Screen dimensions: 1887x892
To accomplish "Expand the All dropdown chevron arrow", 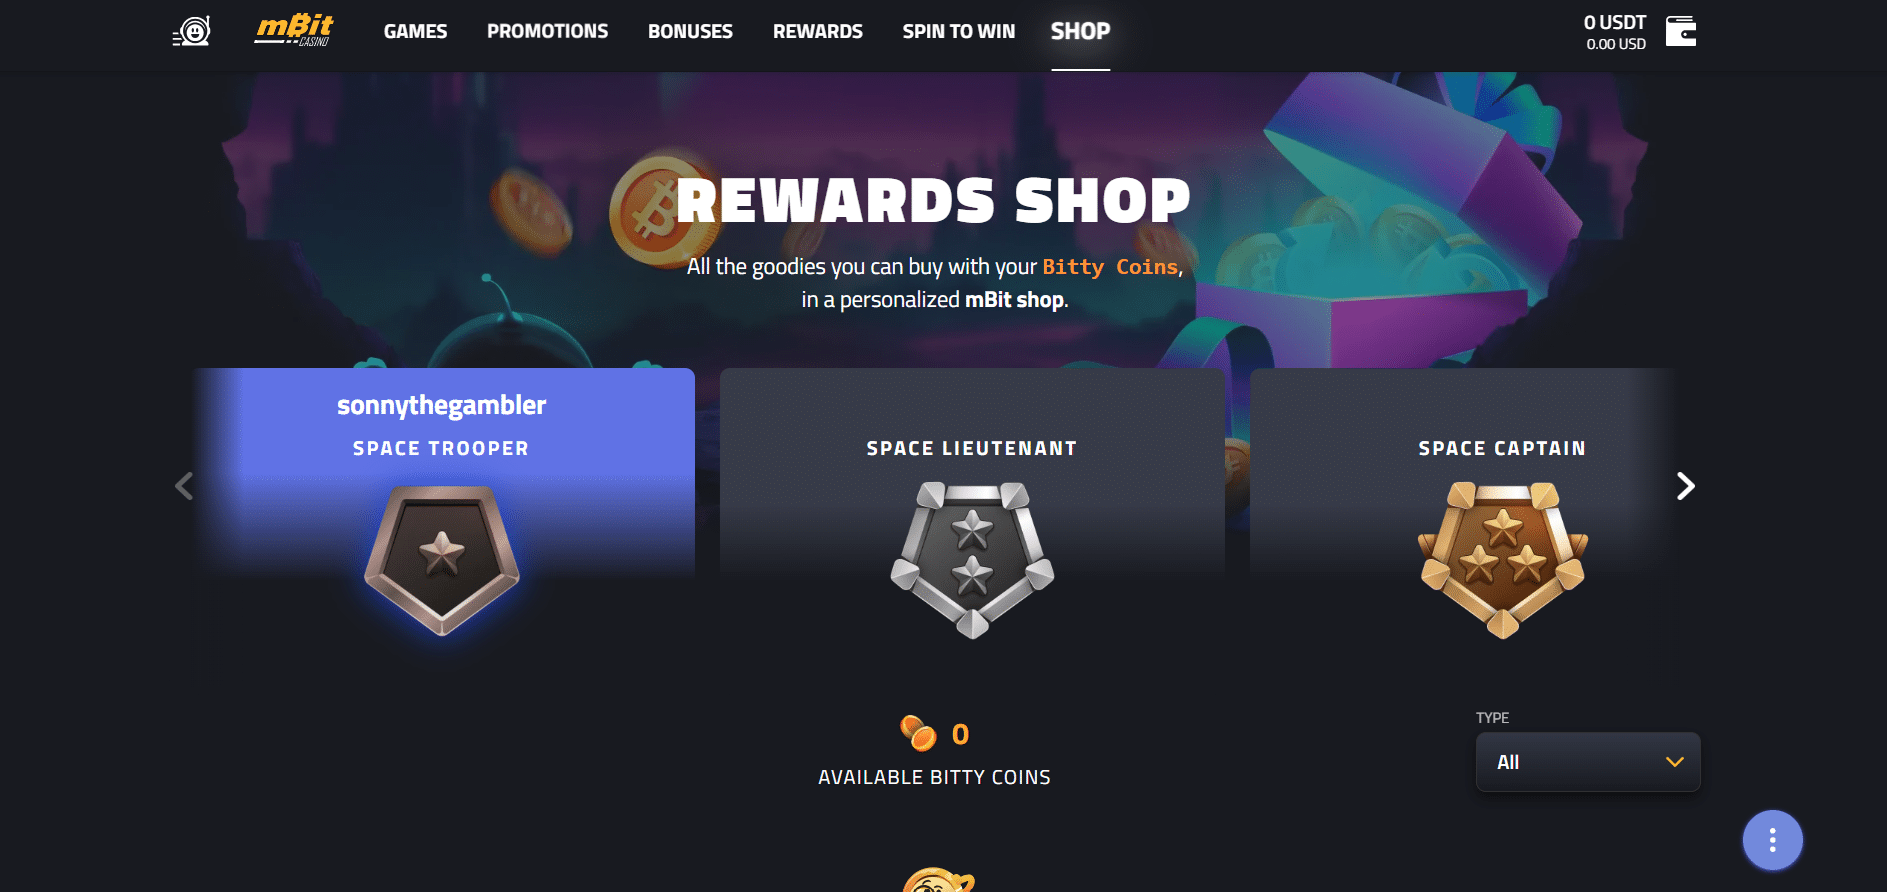I will [1674, 762].
